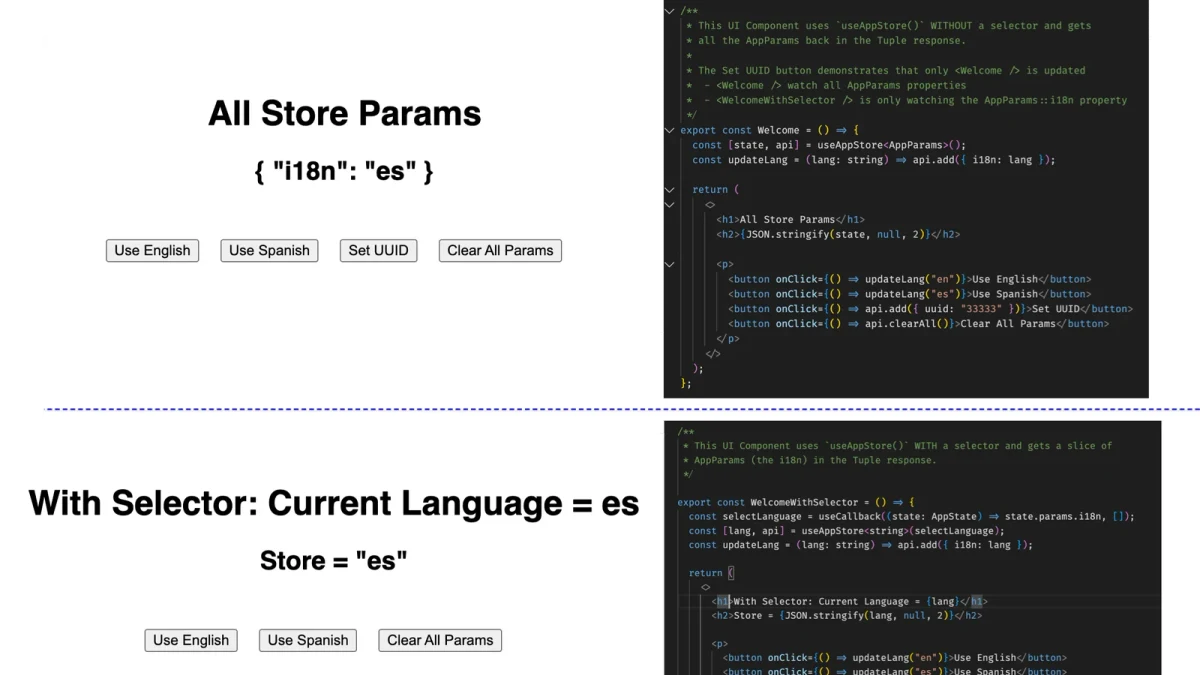Screen dimensions: 1200x675
Task: Click Use English in With Selector section
Action: tap(191, 640)
